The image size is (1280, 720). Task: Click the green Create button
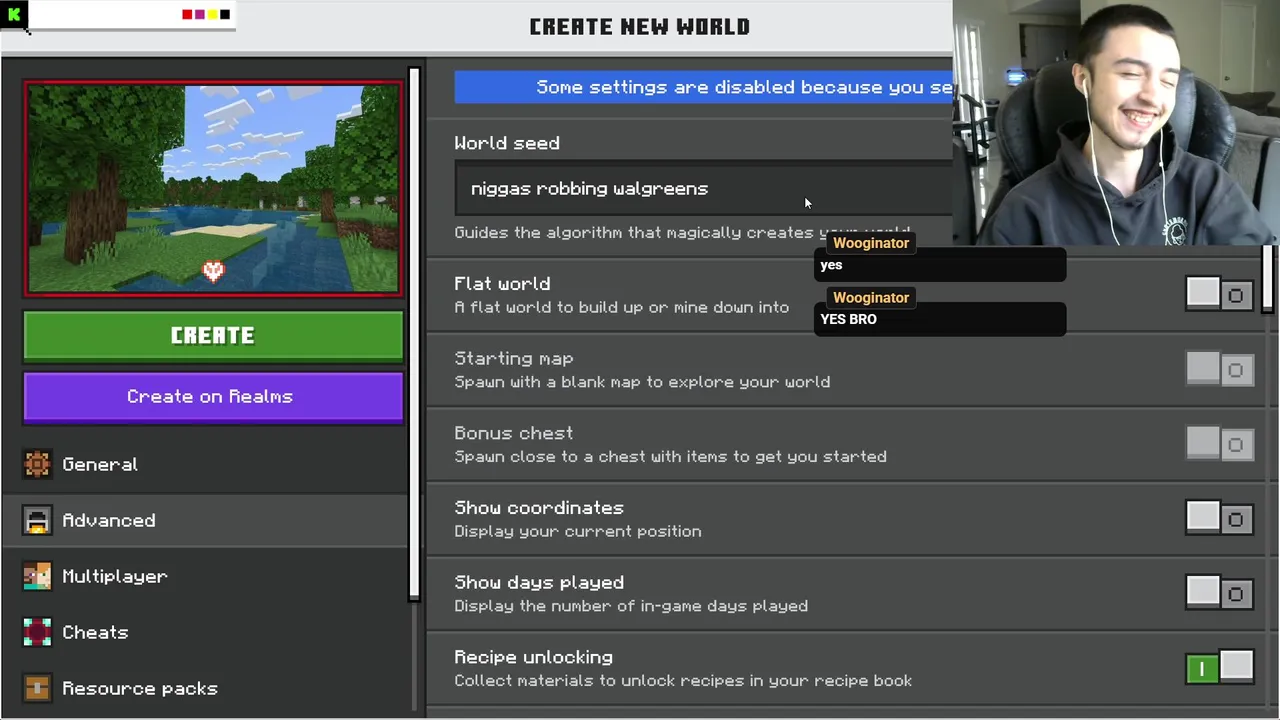(x=213, y=336)
